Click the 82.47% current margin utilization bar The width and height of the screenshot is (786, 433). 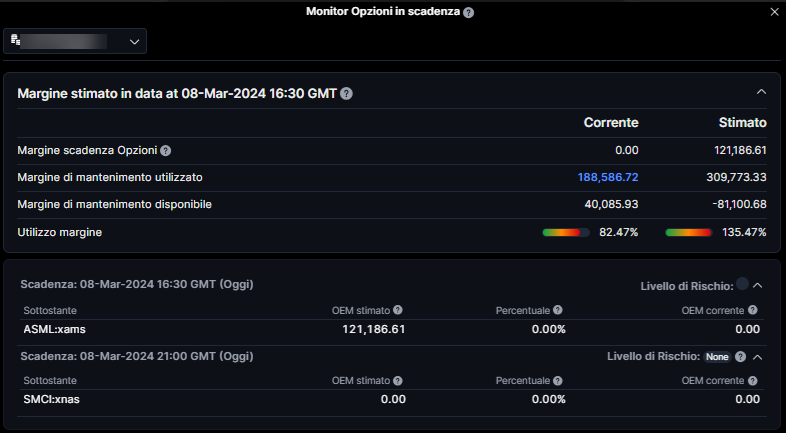(565, 232)
